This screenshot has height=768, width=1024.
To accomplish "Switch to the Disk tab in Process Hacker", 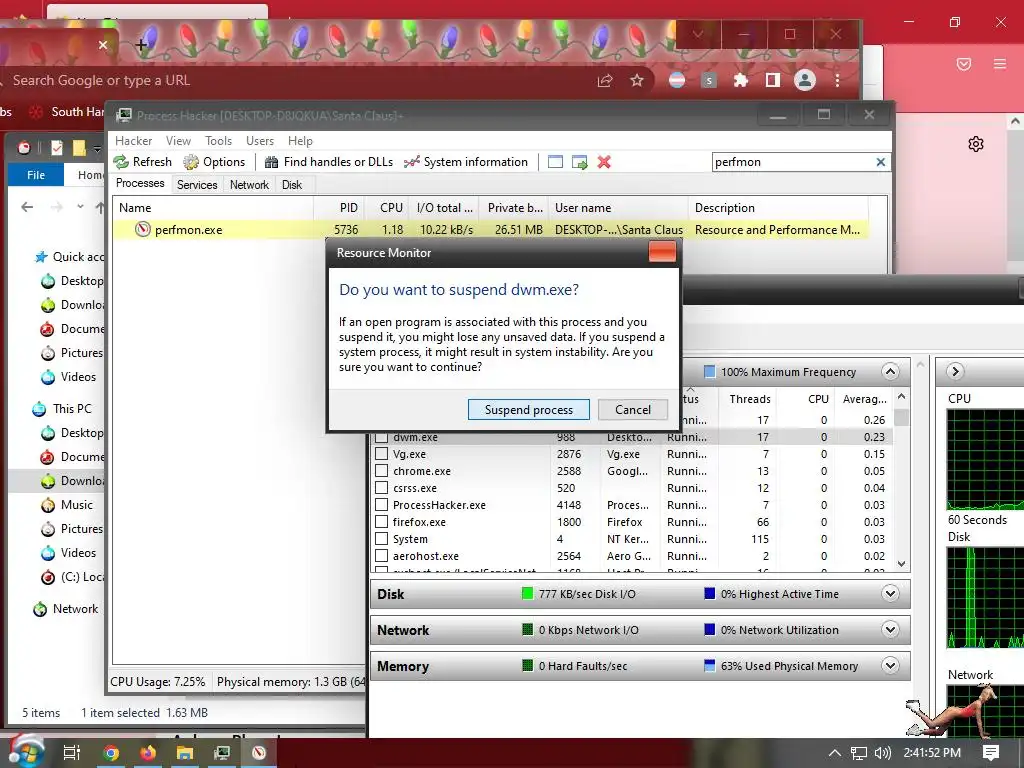I will 292,185.
